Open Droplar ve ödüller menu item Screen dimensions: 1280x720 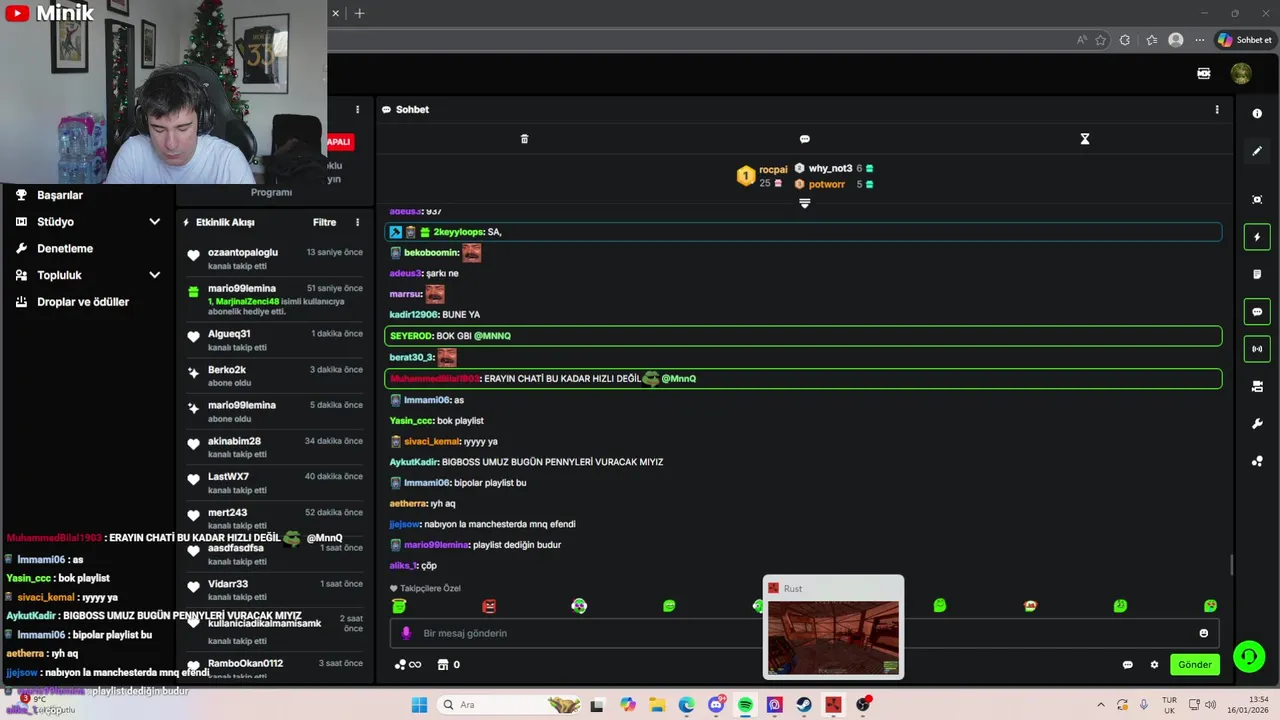coord(83,302)
